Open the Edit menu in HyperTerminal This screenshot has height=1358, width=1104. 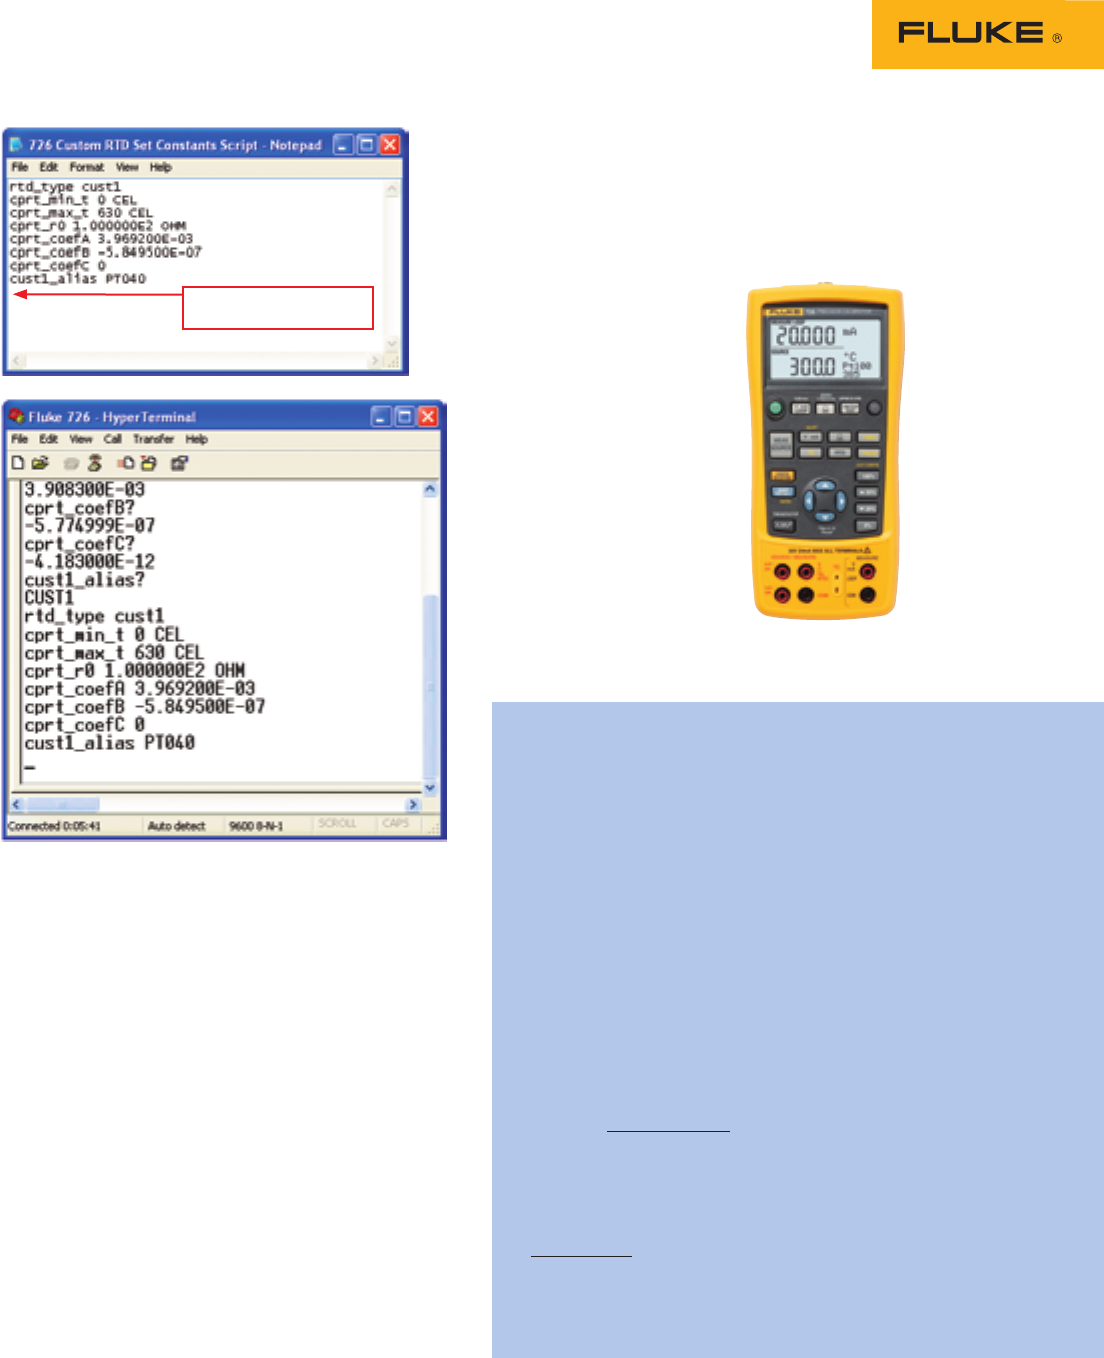(49, 439)
